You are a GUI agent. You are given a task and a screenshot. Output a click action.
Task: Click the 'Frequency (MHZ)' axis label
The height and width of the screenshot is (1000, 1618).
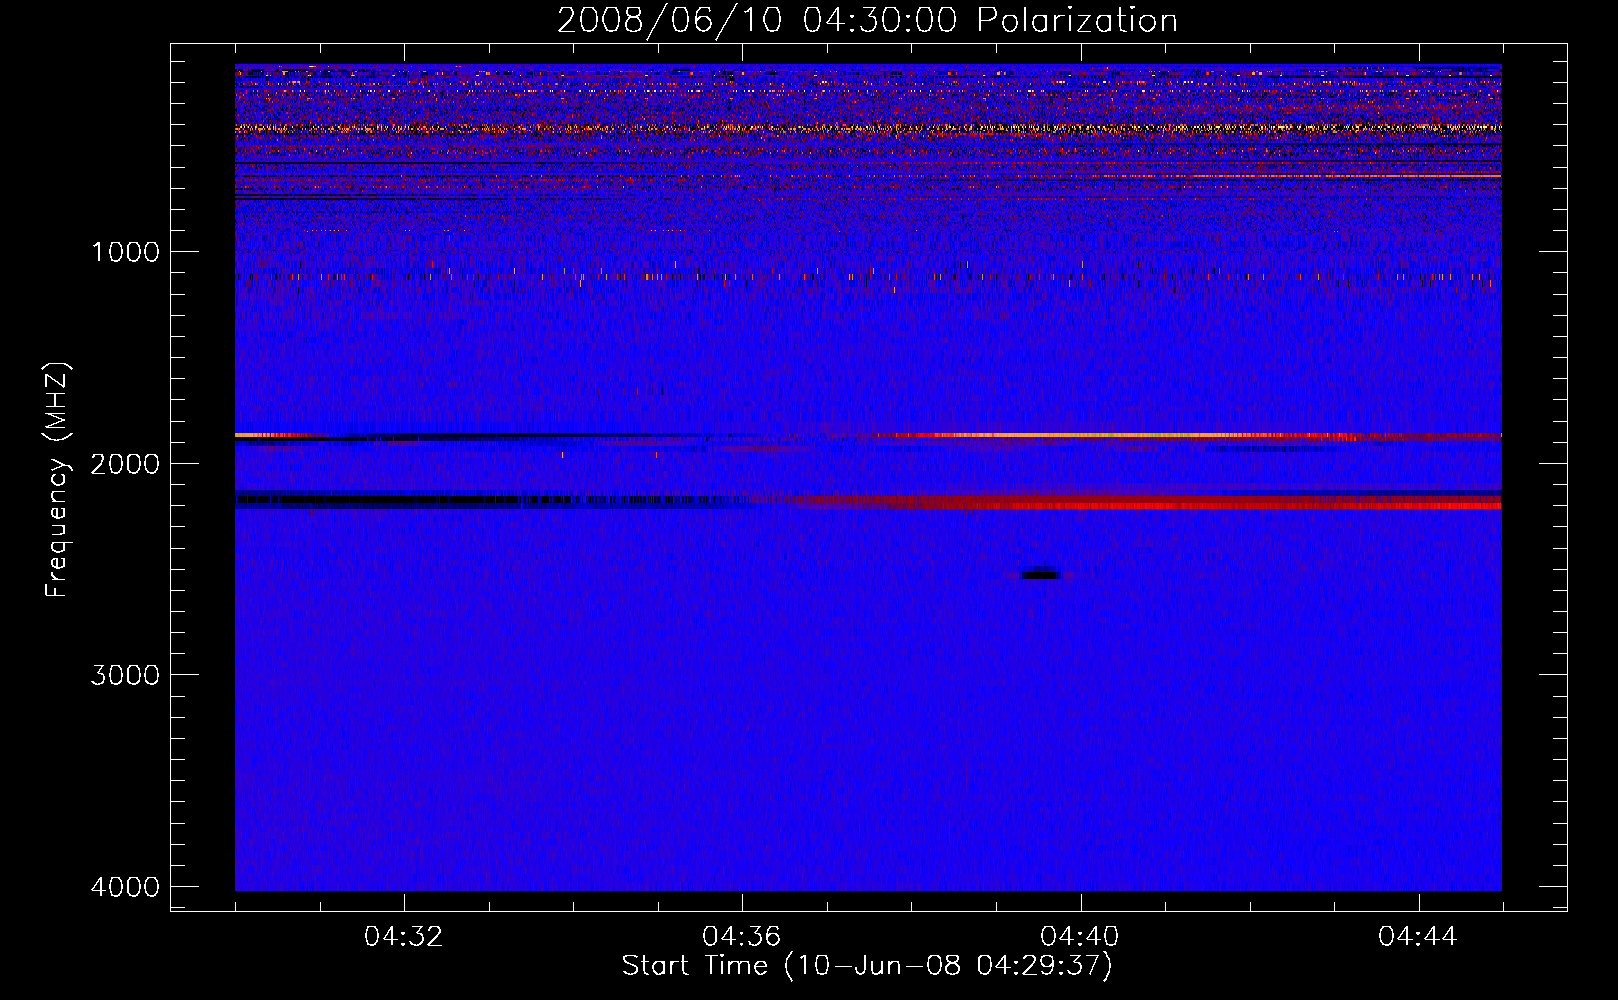[57, 480]
